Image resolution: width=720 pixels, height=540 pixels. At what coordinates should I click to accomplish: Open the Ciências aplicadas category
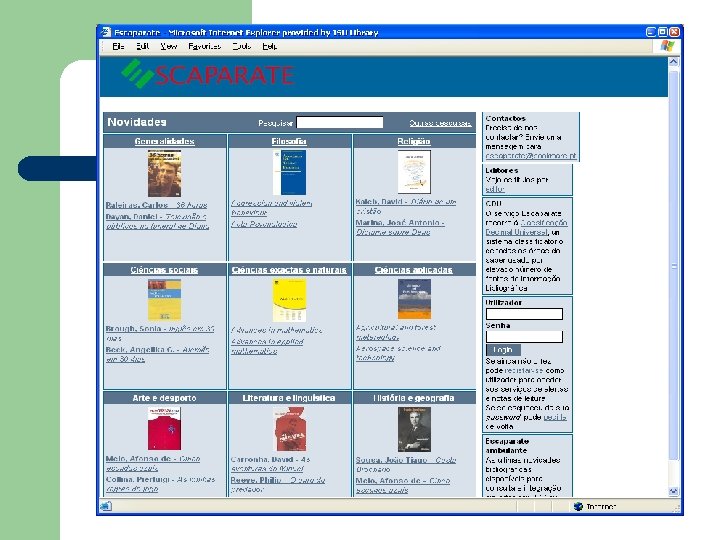coord(414,270)
